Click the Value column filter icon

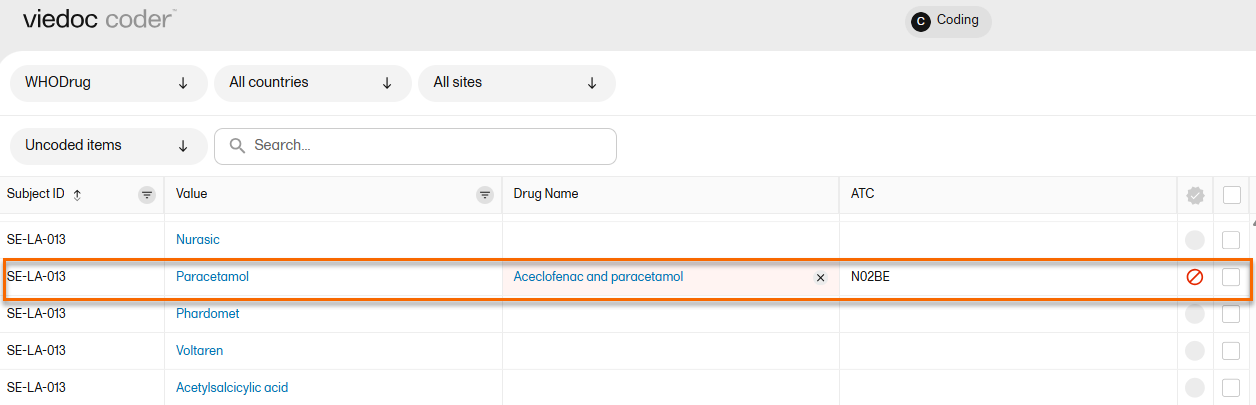485,195
